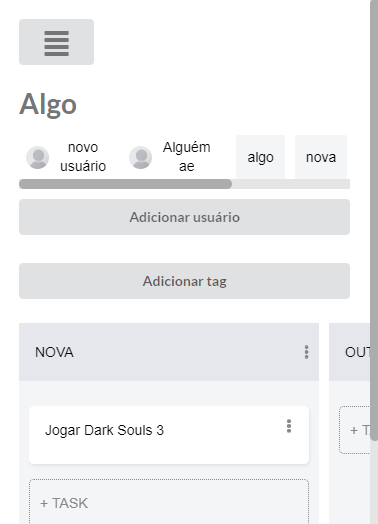Screen dimensions: 378x524
Task: Select the algo tag
Action: tap(260, 157)
